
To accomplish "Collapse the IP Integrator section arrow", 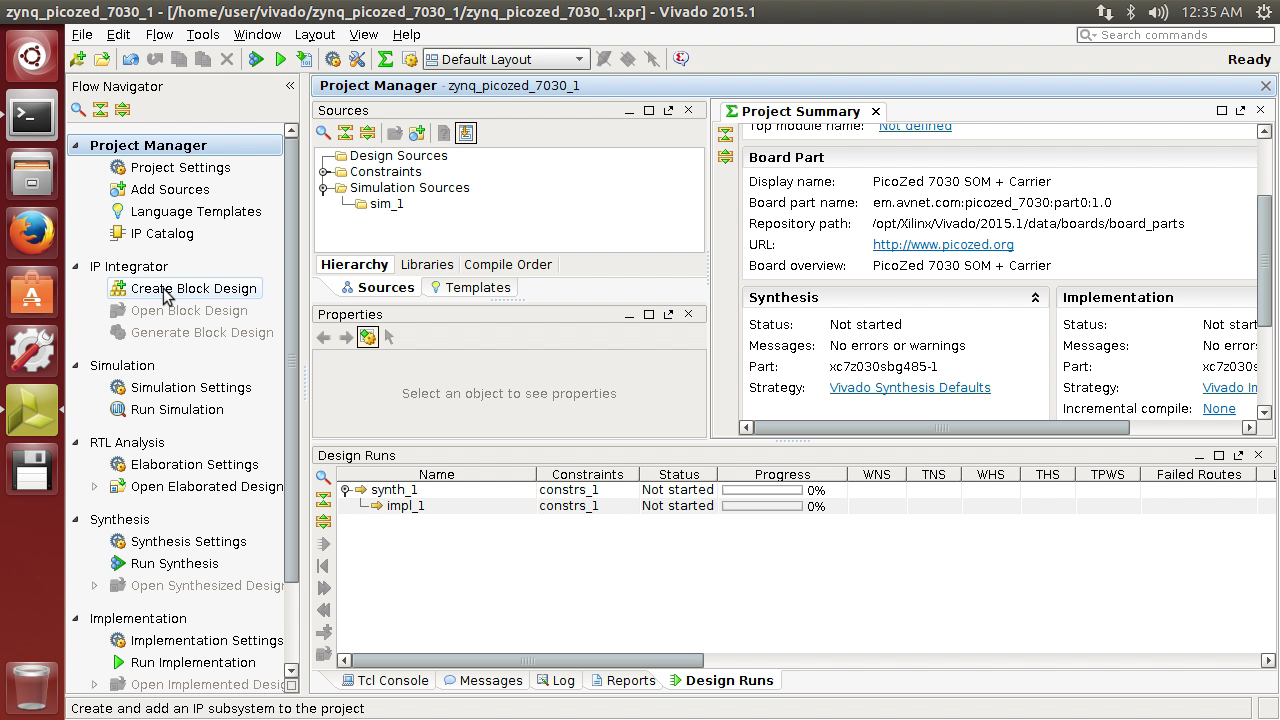I will [75, 266].
